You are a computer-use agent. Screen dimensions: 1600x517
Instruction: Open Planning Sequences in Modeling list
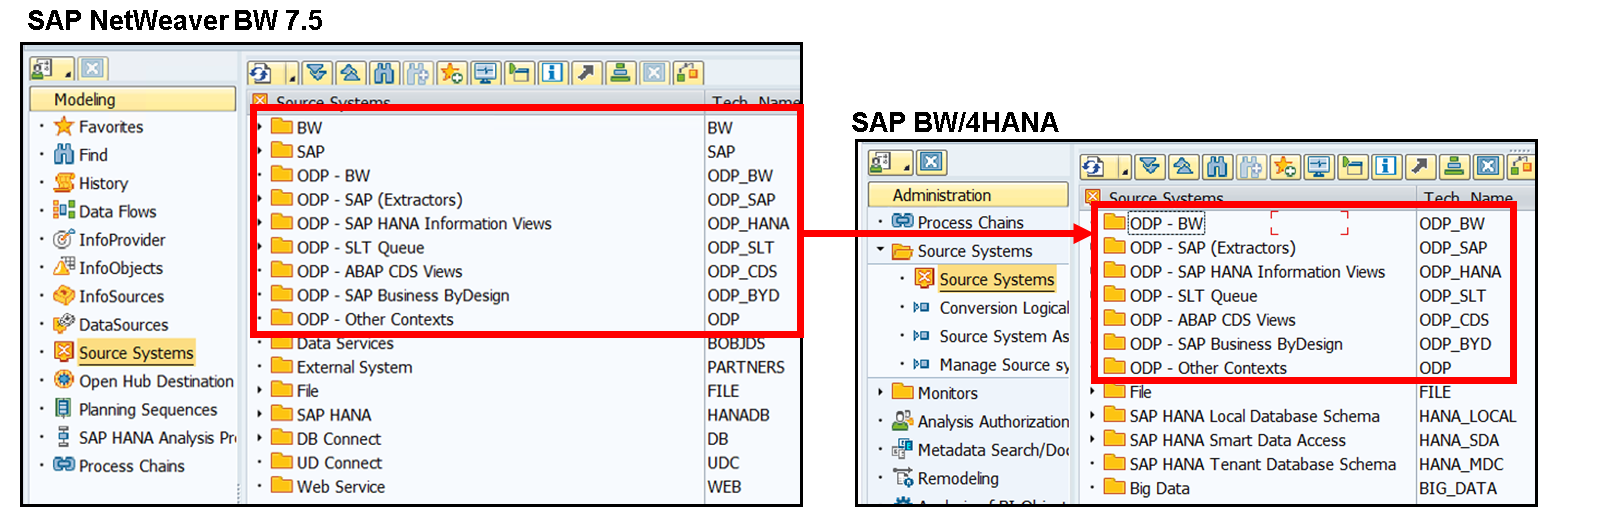point(135,409)
